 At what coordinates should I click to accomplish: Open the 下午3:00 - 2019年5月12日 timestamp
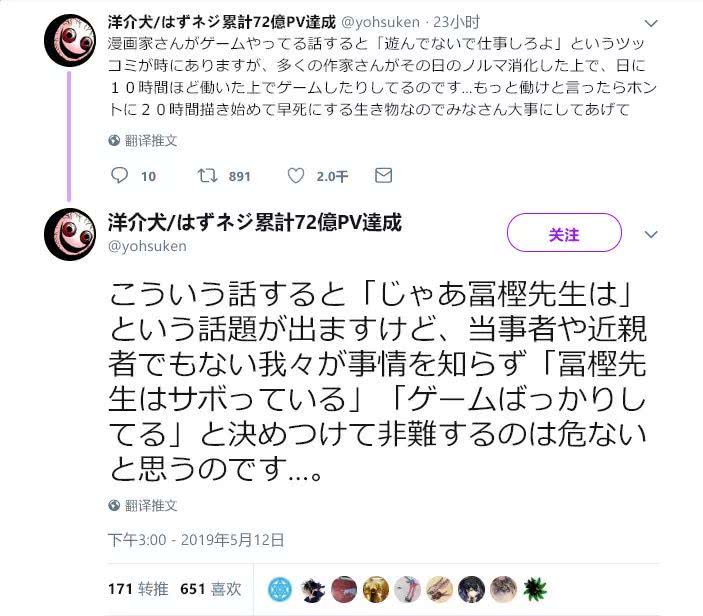(x=196, y=540)
